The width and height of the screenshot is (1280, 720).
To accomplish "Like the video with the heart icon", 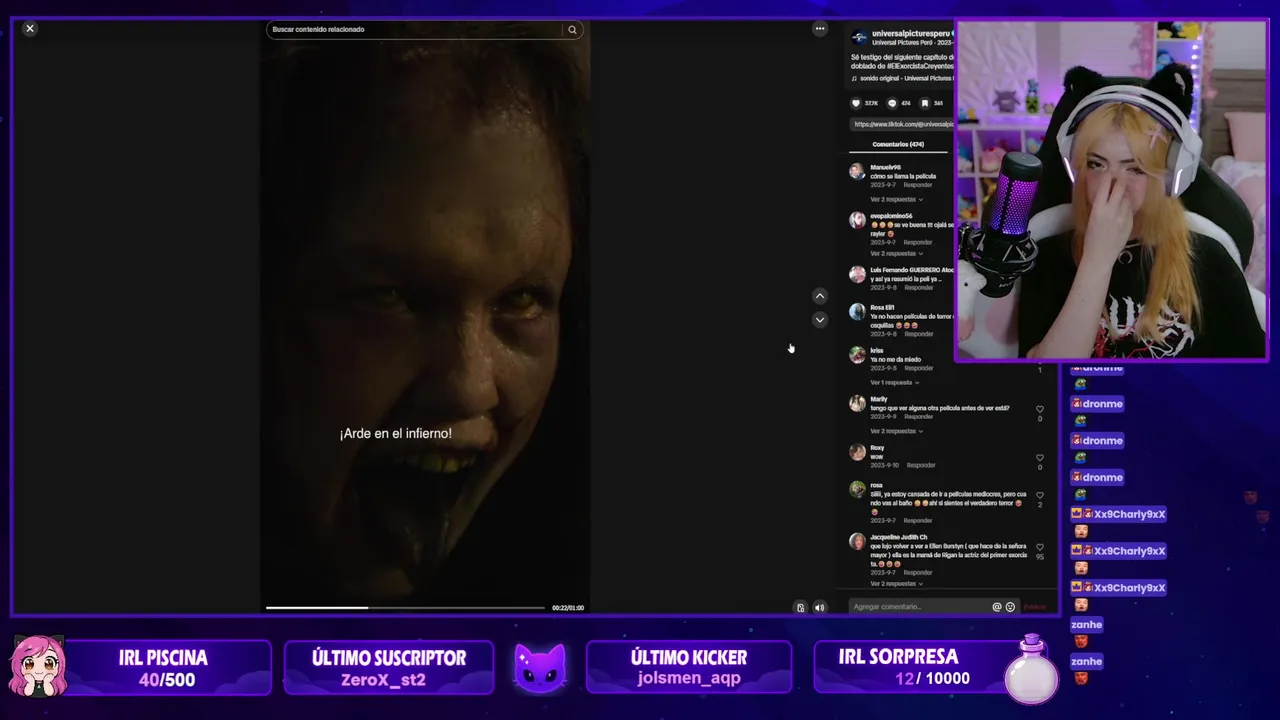I will tap(856, 103).
